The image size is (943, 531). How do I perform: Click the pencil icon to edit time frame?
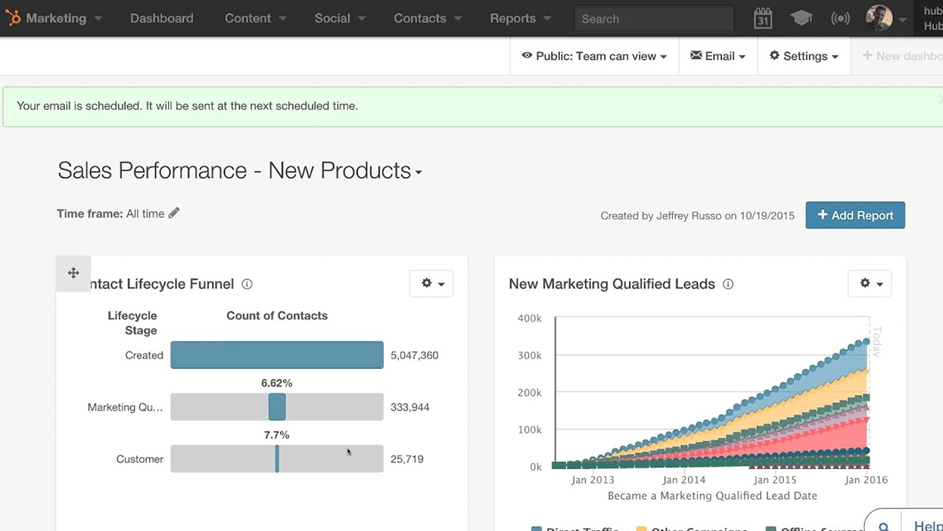tap(174, 213)
